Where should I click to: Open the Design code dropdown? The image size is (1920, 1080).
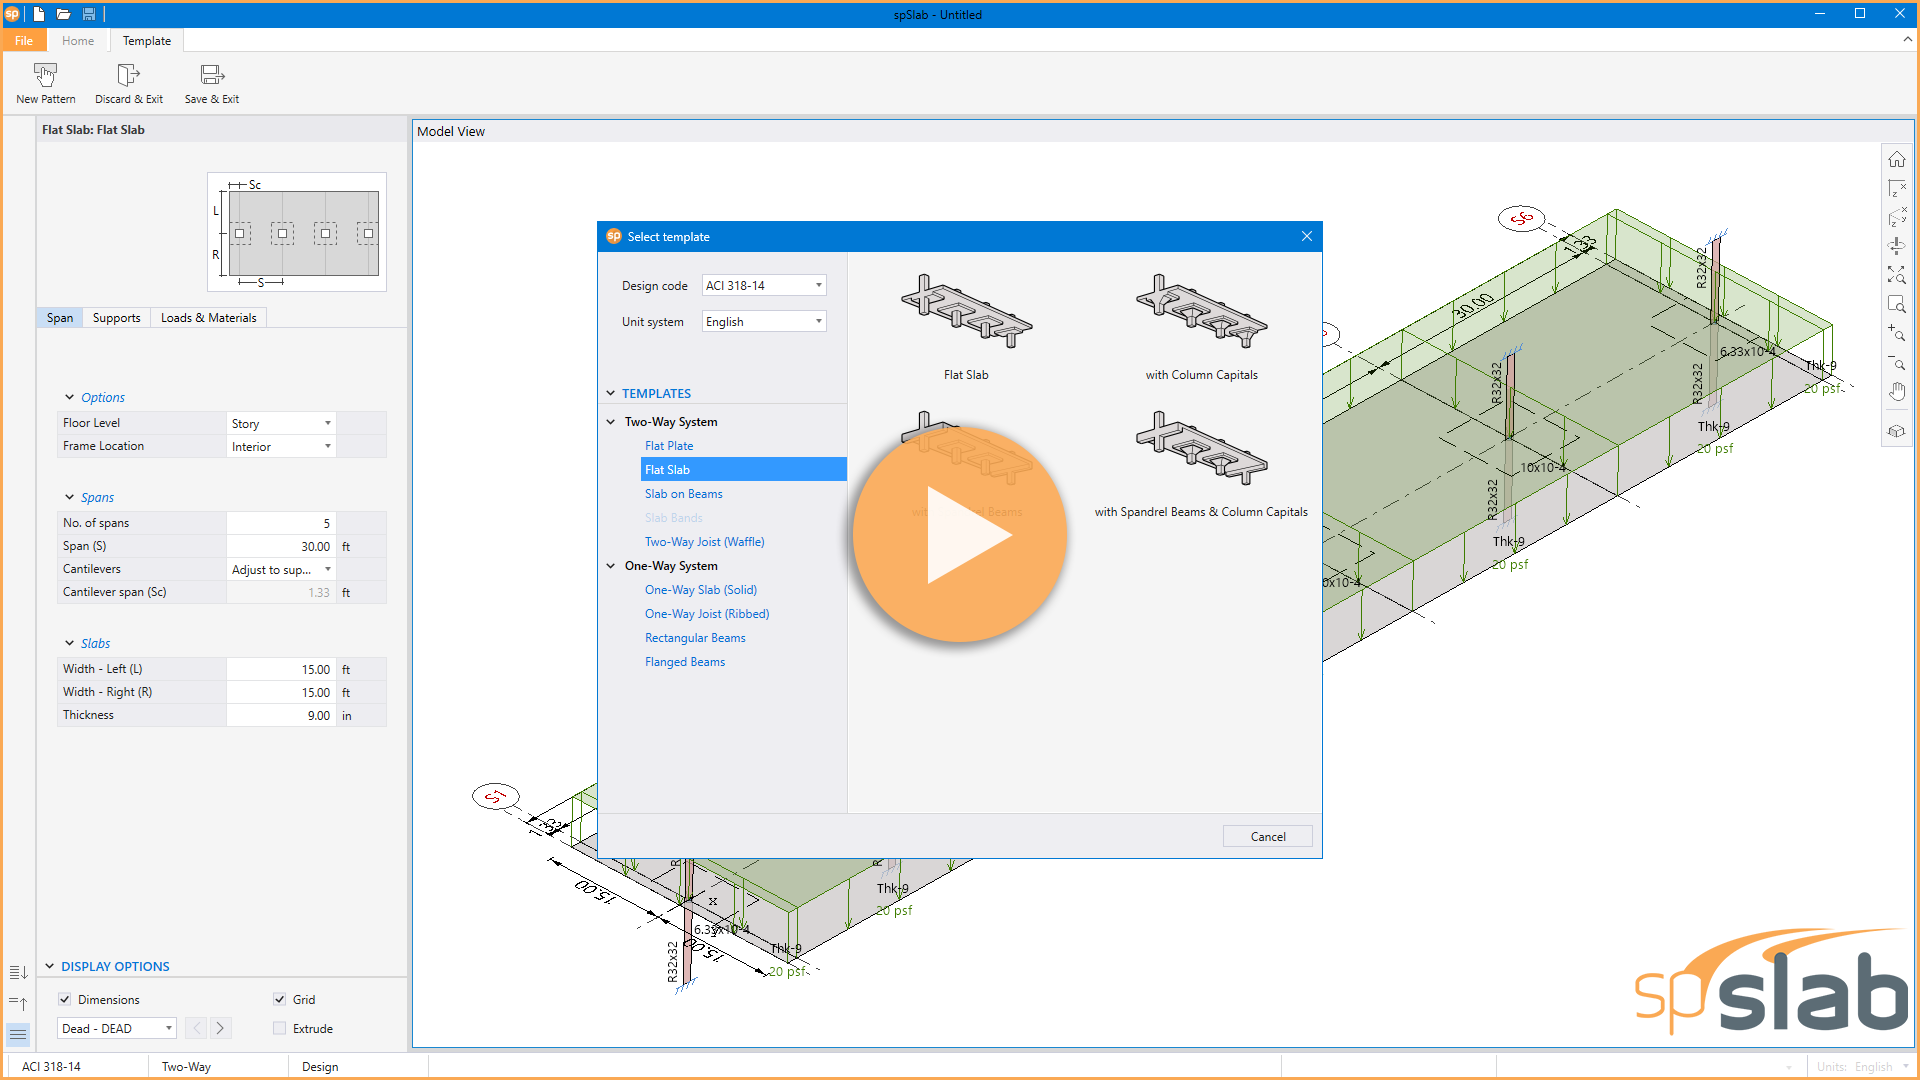click(764, 285)
